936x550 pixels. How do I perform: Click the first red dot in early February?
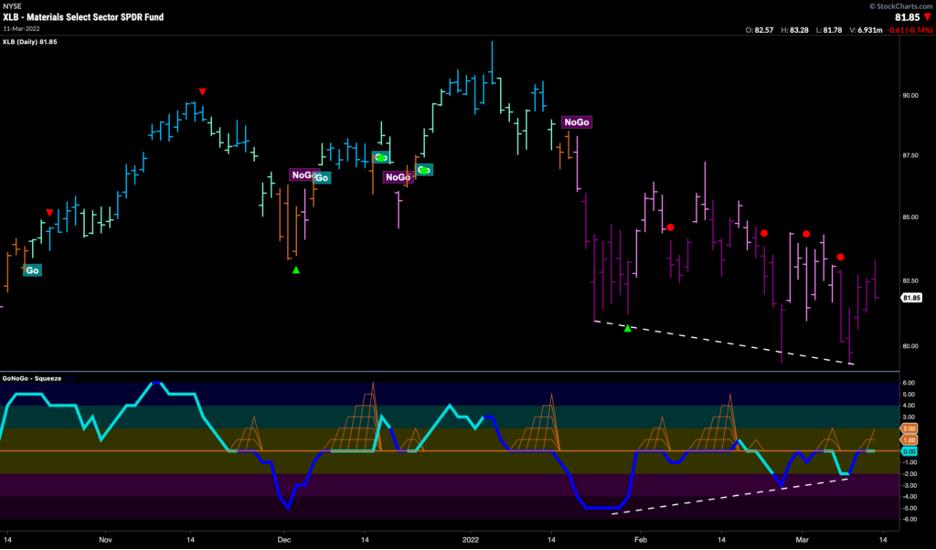671,227
